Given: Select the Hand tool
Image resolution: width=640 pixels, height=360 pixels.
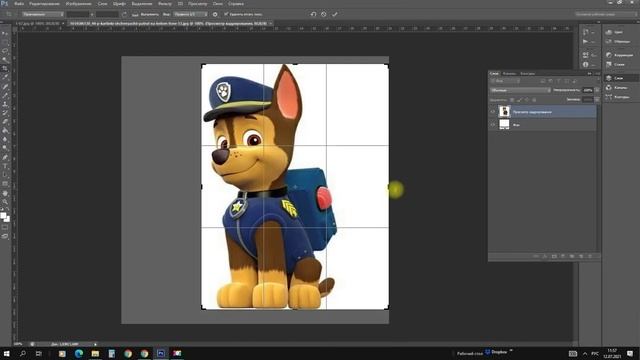Looking at the screenshot, I should click(5, 193).
